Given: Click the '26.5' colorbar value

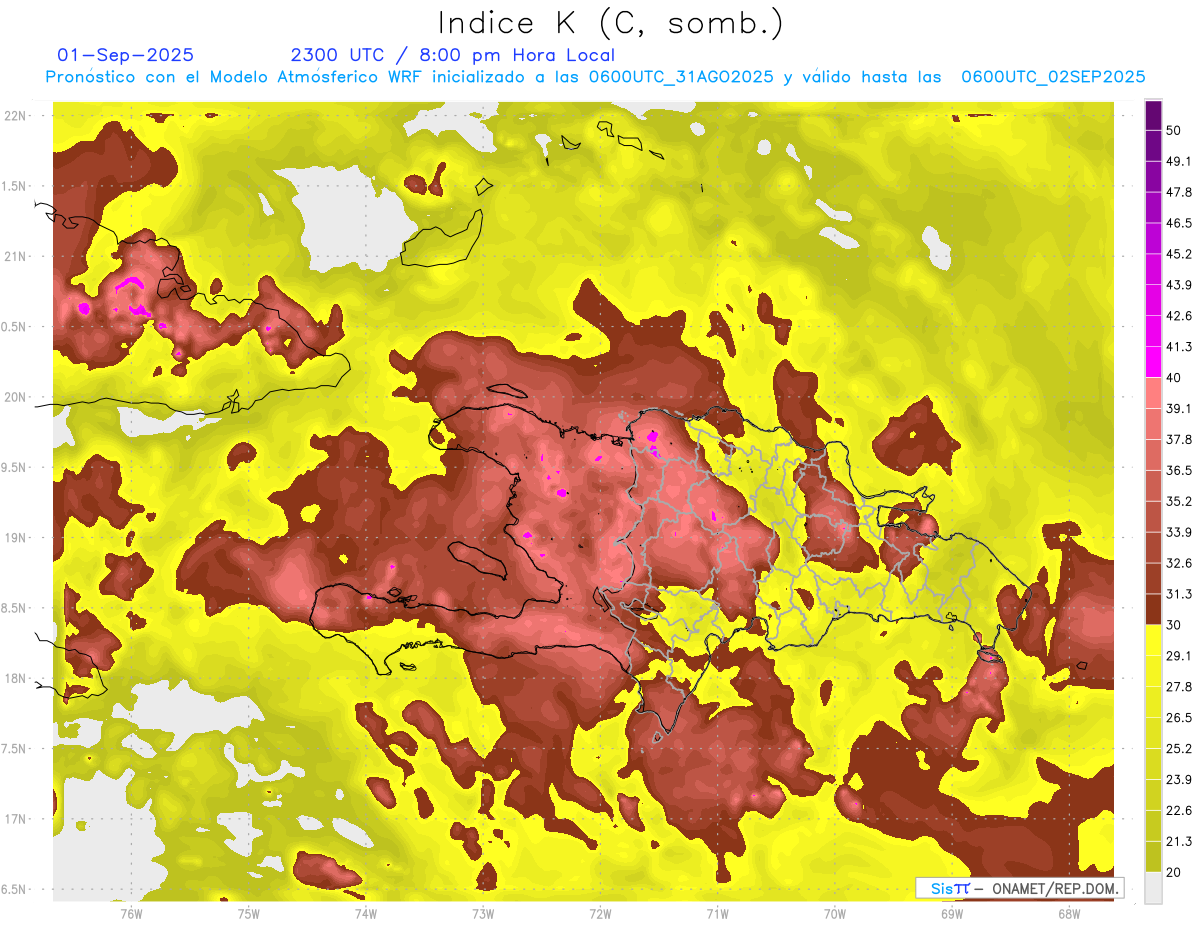Looking at the screenshot, I should [x=1178, y=718].
